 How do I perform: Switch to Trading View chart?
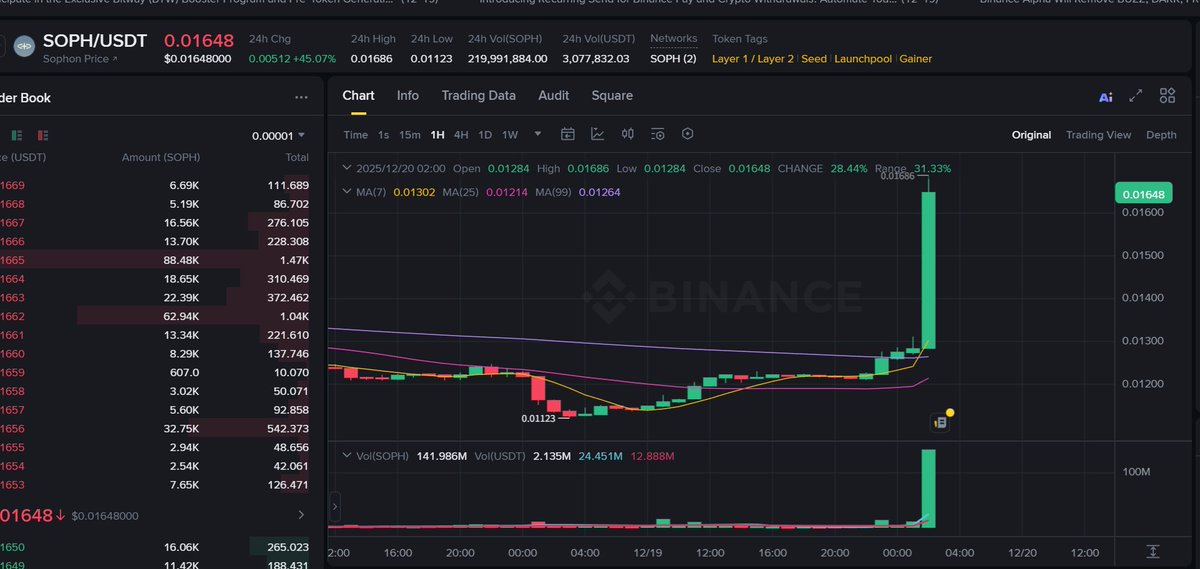coord(1098,135)
